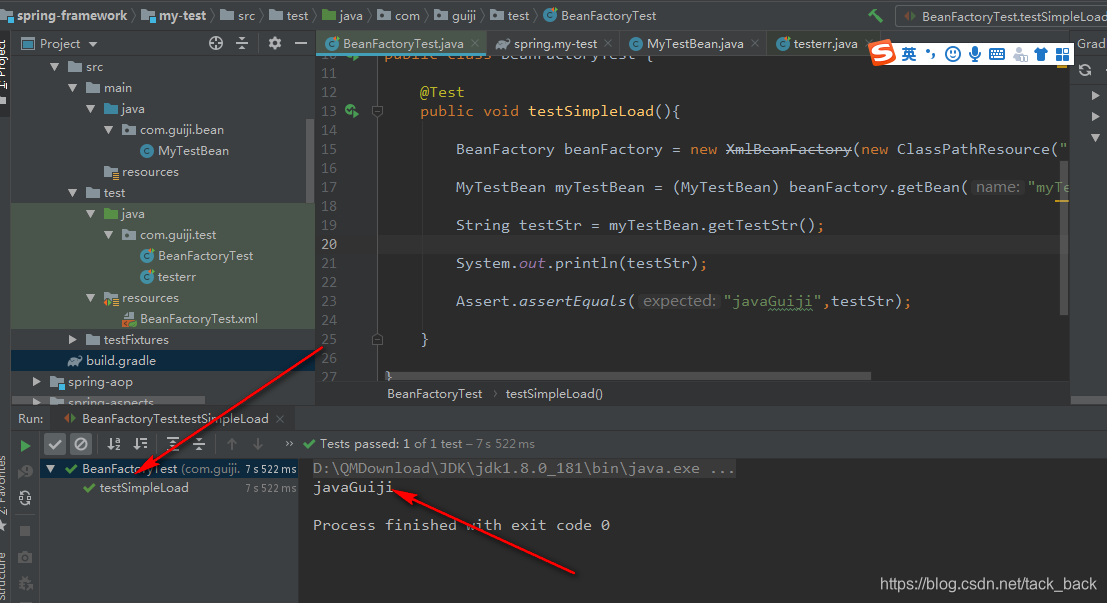
Task: Toggle show passed tests checkmark button
Action: 55,443
